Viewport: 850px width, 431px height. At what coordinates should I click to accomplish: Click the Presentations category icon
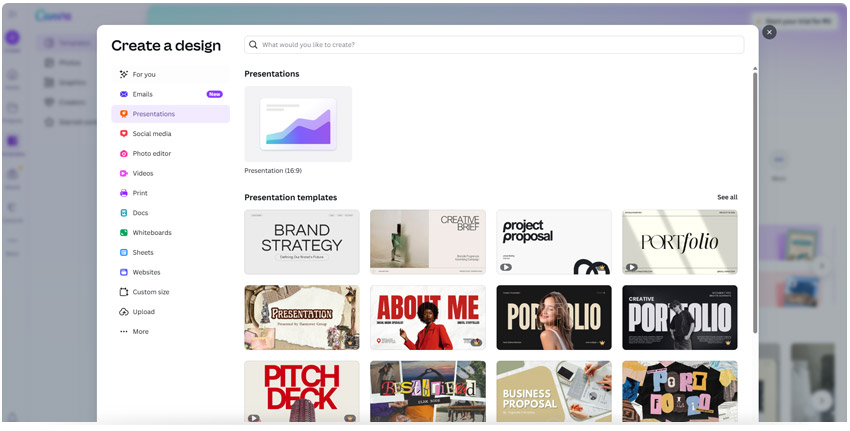pos(124,114)
